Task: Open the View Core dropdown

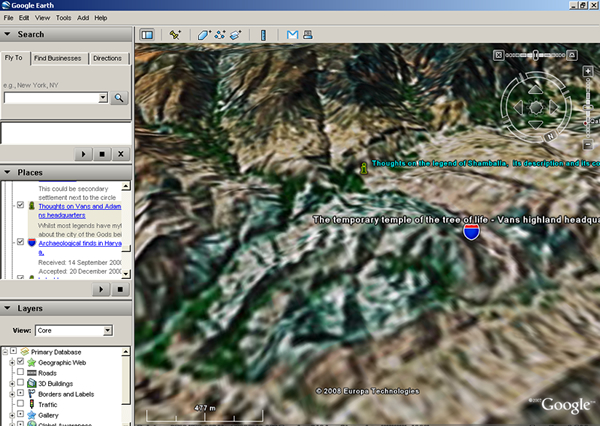Action: click(x=108, y=330)
